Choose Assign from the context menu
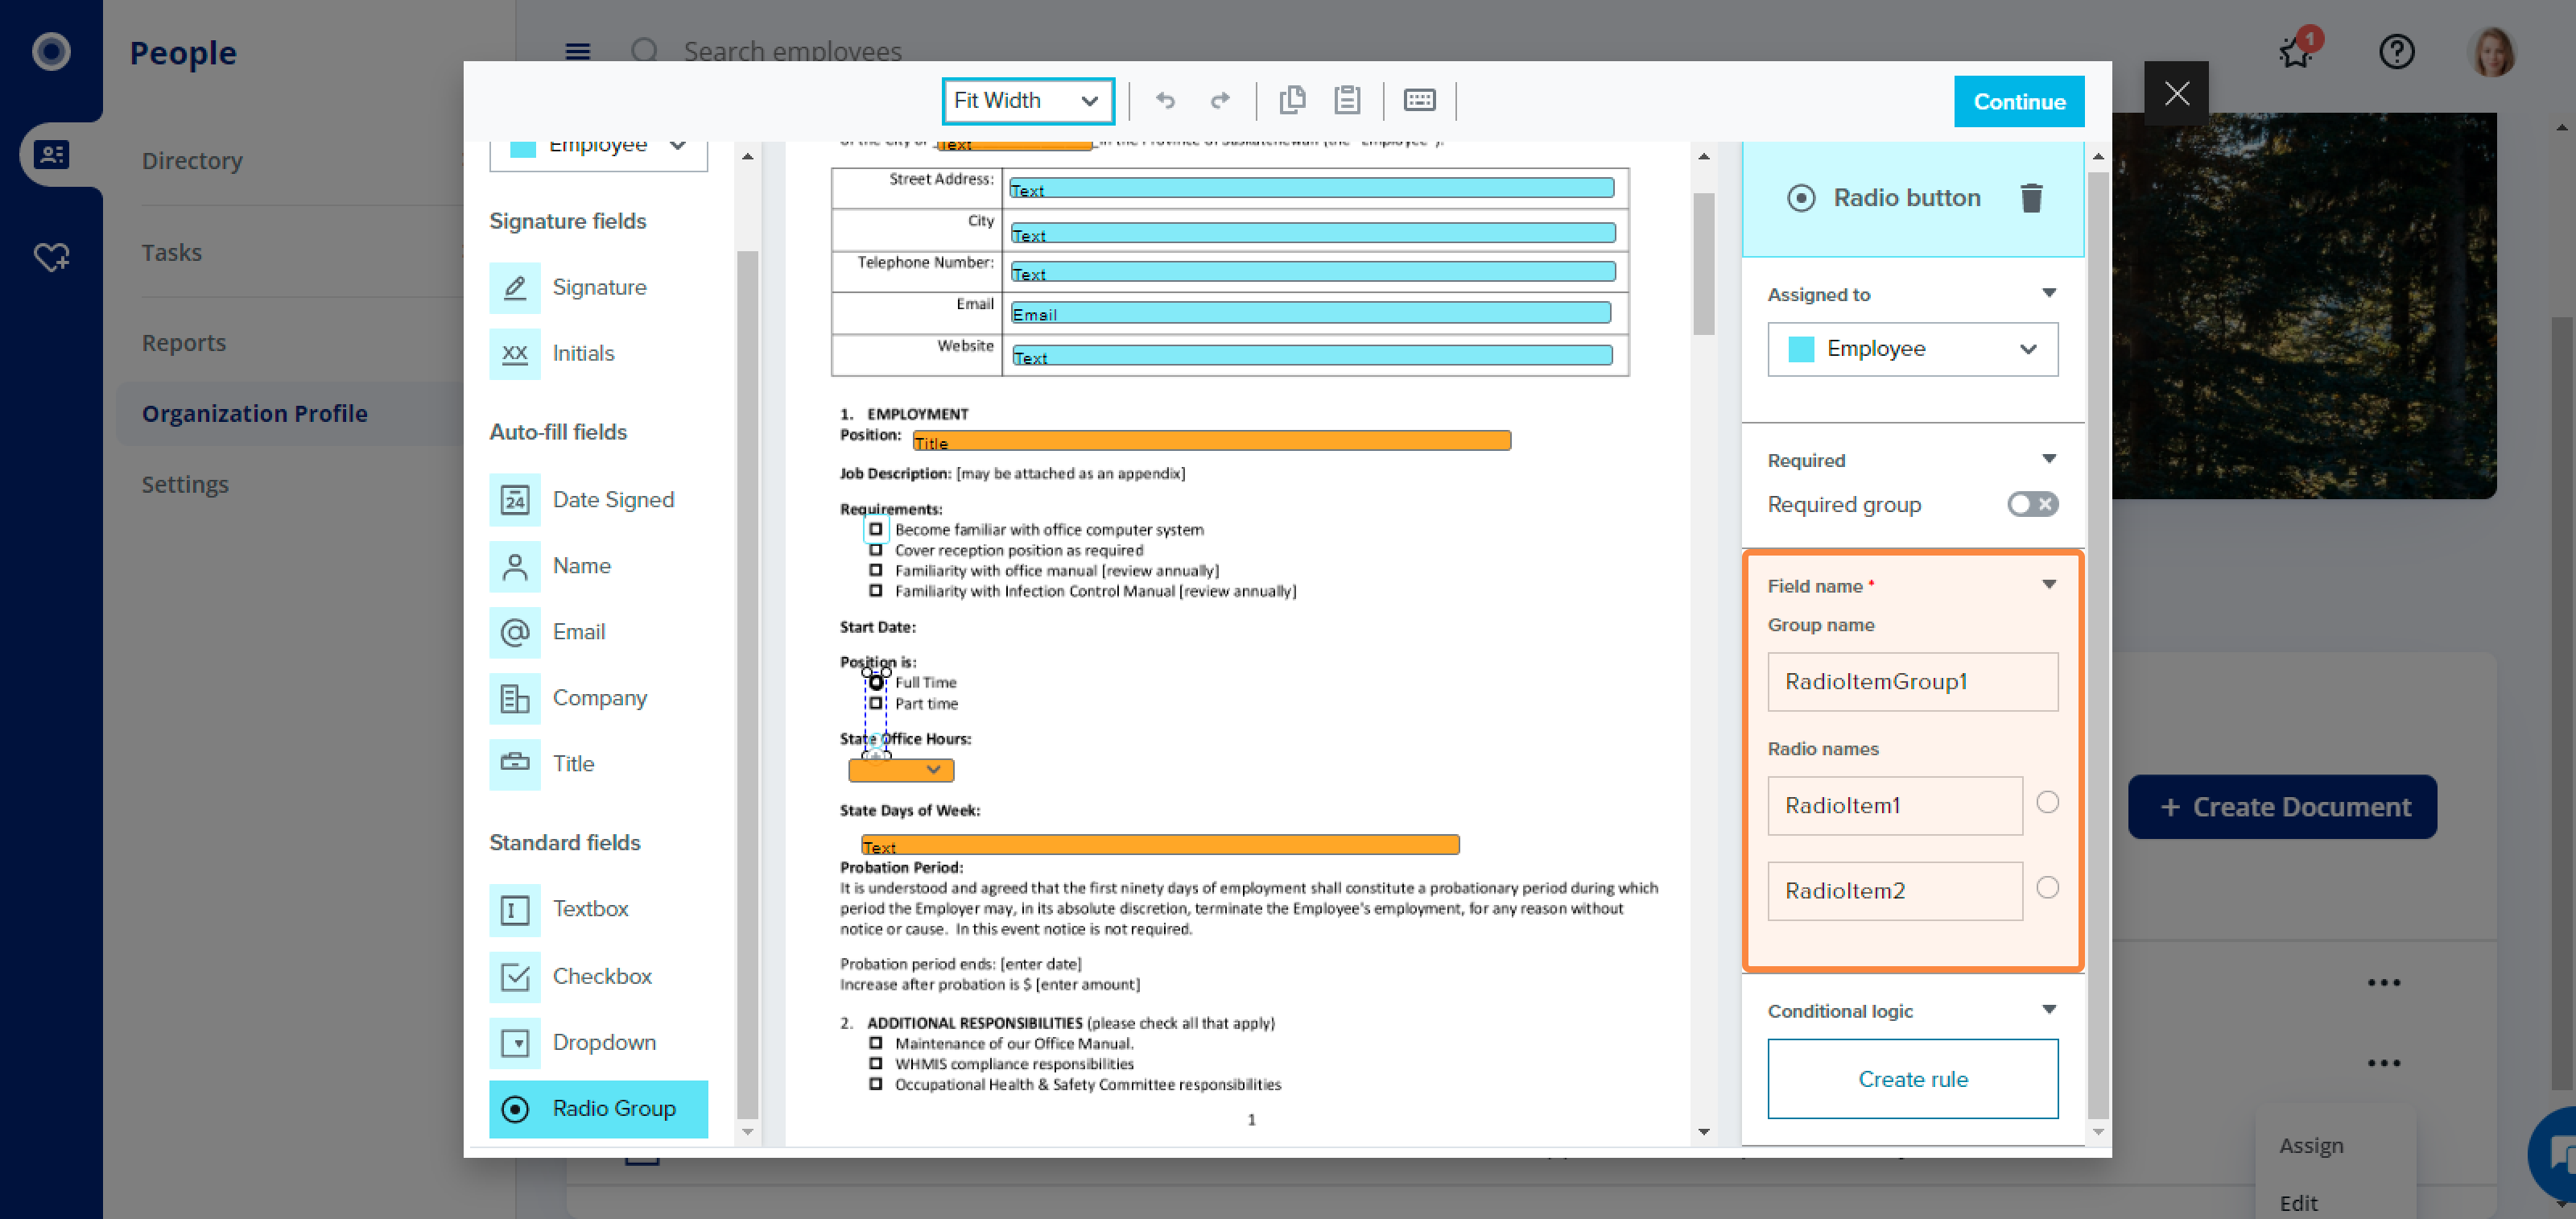2576x1219 pixels. point(2310,1145)
